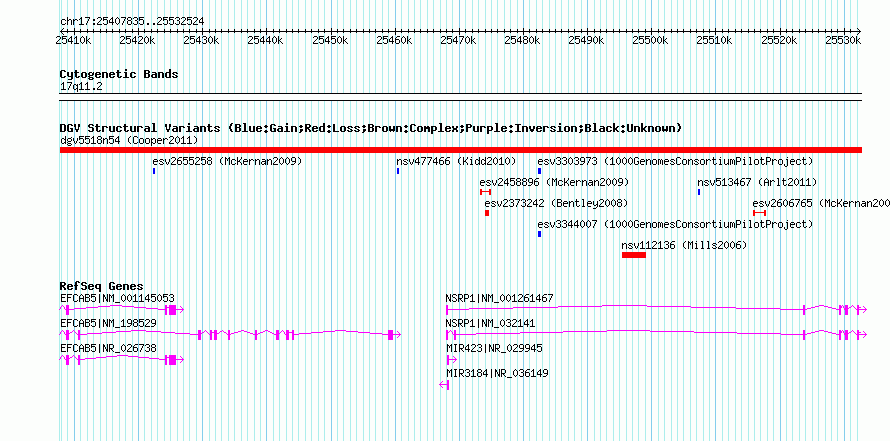Click the NSRP1 NM_032141 transcript glyph

point(656,335)
